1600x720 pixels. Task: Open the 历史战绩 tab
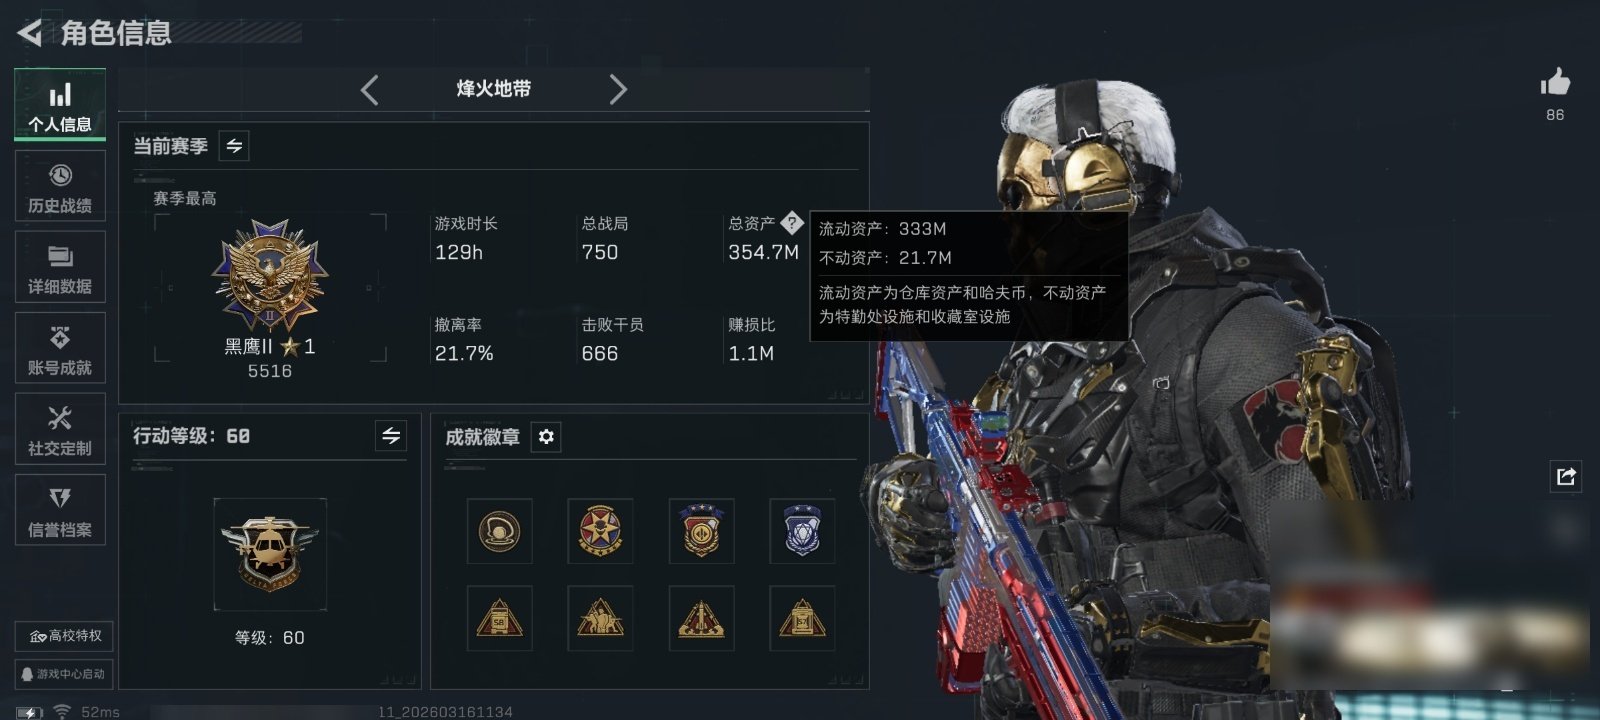click(x=60, y=186)
